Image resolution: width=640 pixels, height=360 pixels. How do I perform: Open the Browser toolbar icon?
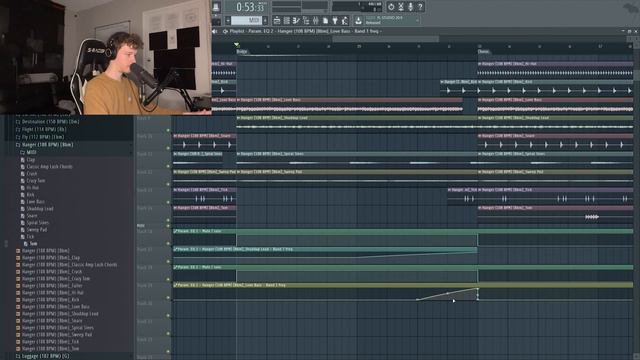[x=306, y=20]
